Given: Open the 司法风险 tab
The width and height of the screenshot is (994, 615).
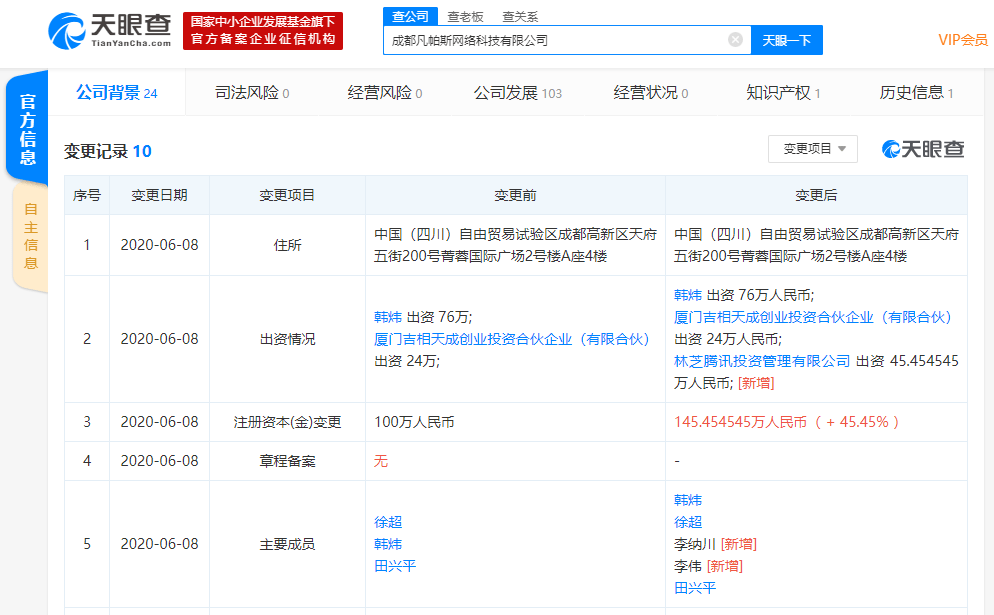Looking at the screenshot, I should tap(251, 93).
